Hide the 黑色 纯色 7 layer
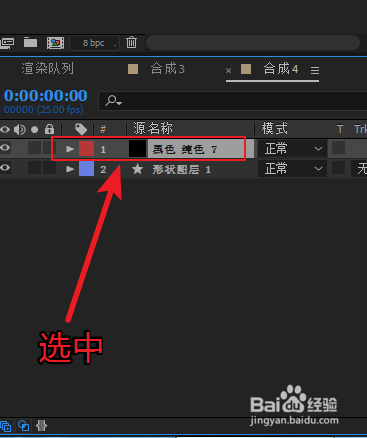 5,148
